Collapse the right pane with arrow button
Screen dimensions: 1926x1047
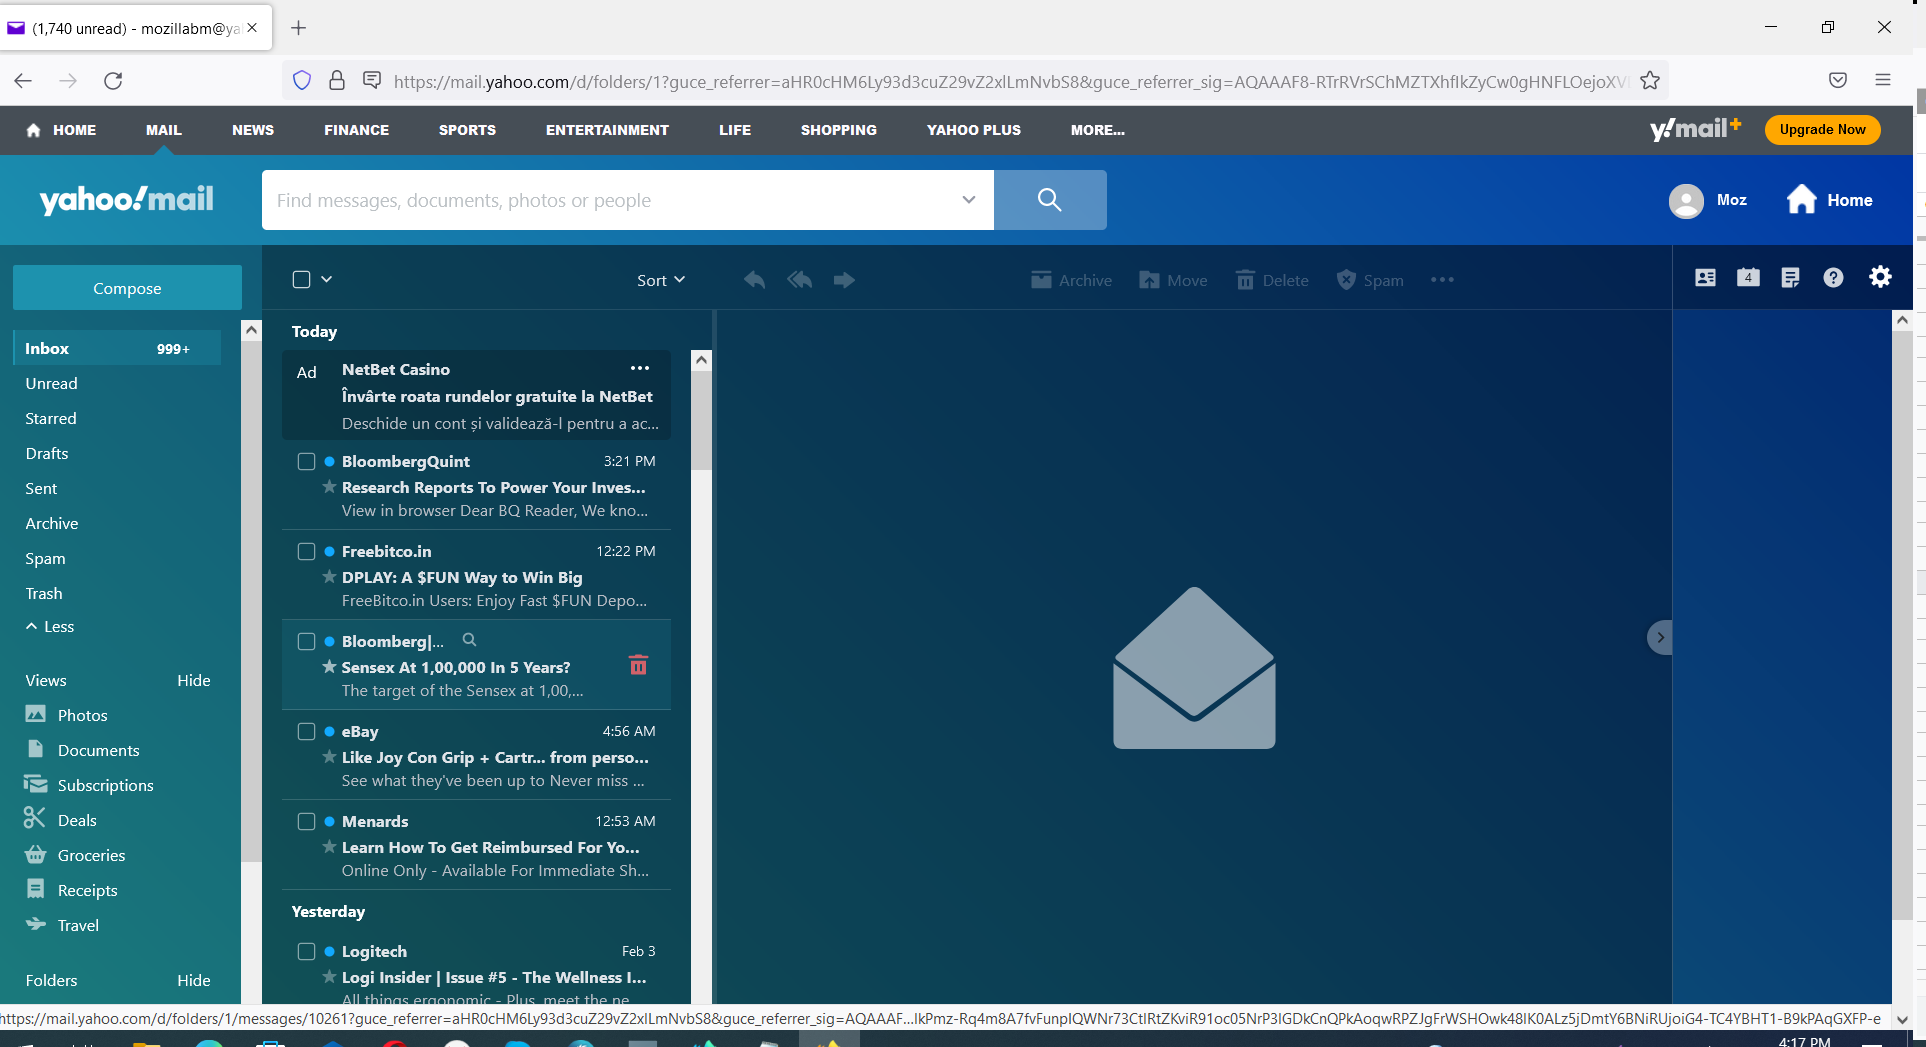click(x=1660, y=637)
